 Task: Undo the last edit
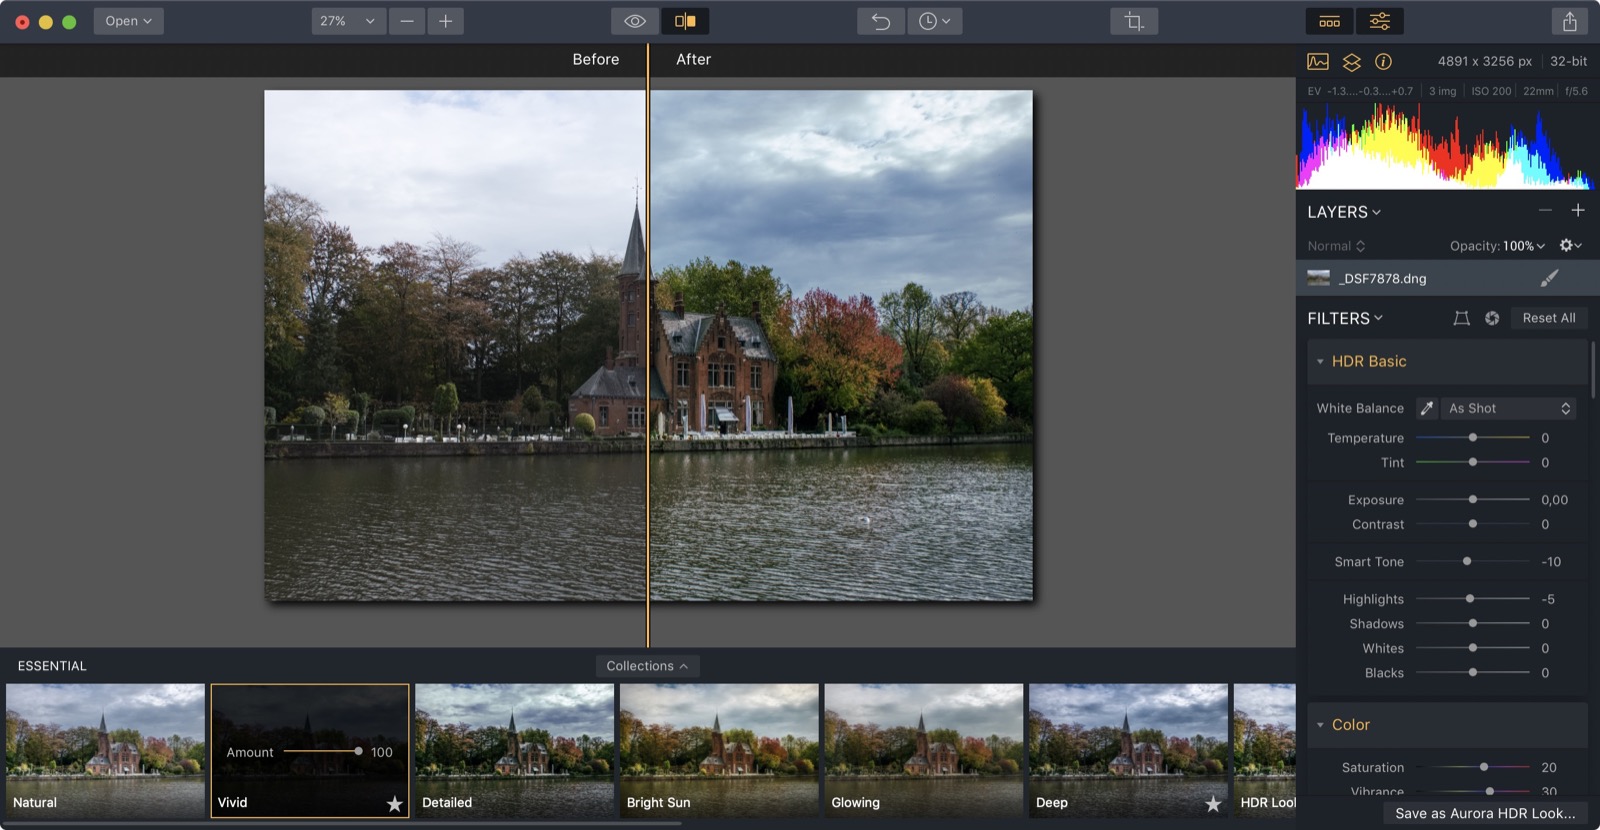tap(881, 21)
